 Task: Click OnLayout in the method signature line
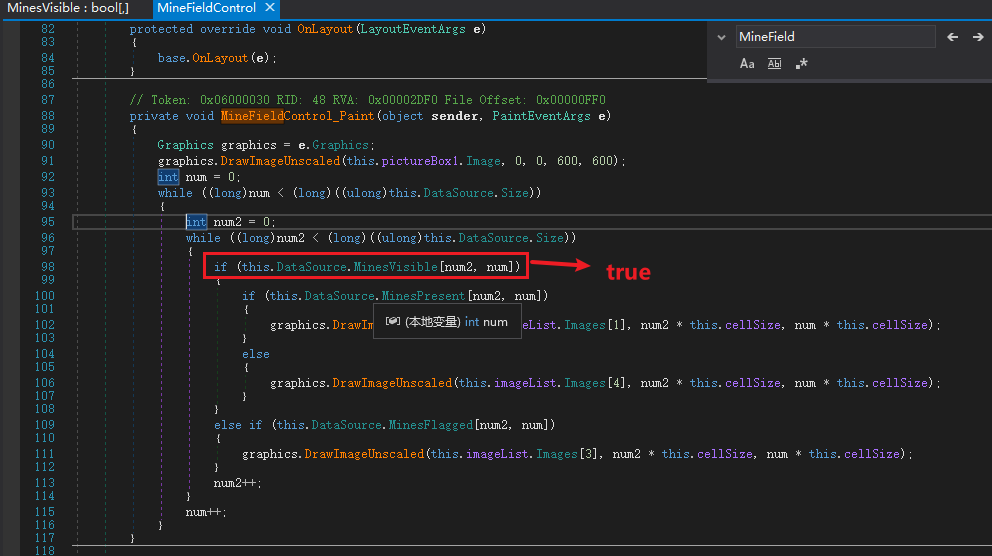pos(324,29)
